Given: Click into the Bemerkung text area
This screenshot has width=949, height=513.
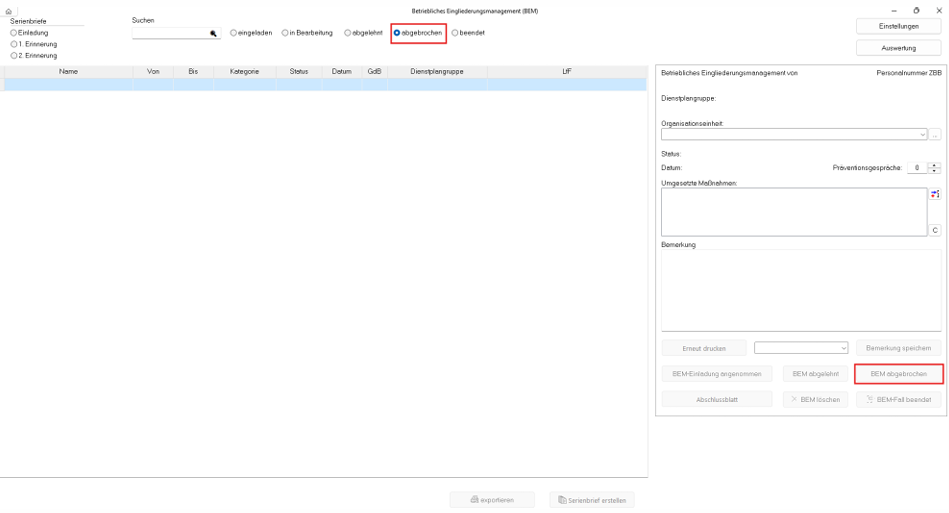Looking at the screenshot, I should click(801, 290).
